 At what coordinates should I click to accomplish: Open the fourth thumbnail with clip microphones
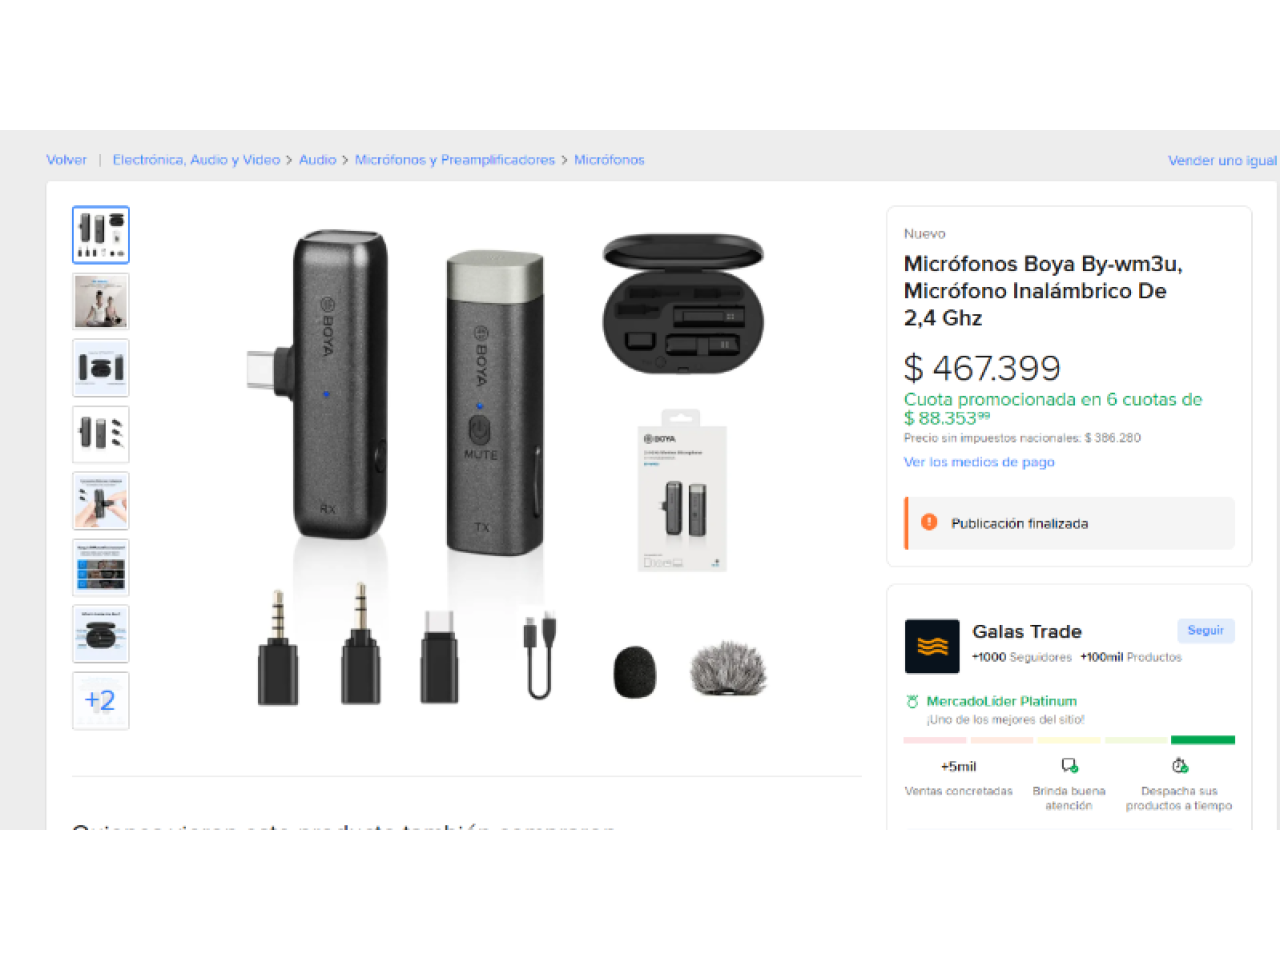click(x=101, y=434)
